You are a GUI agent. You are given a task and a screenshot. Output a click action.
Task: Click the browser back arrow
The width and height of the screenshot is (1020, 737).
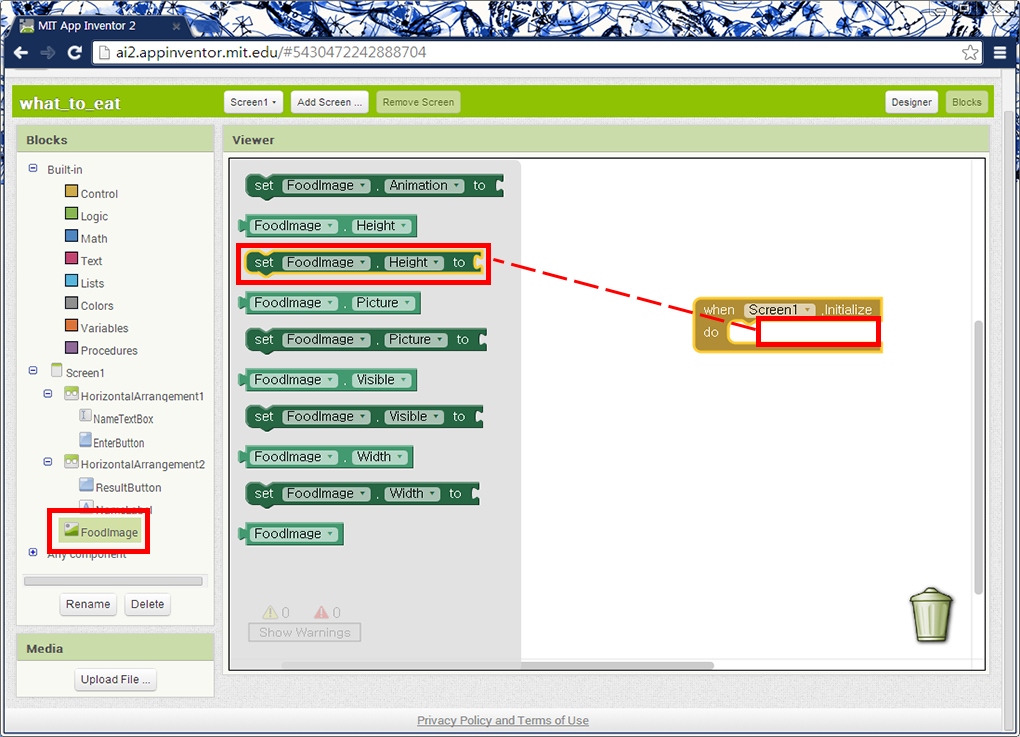click(x=21, y=52)
